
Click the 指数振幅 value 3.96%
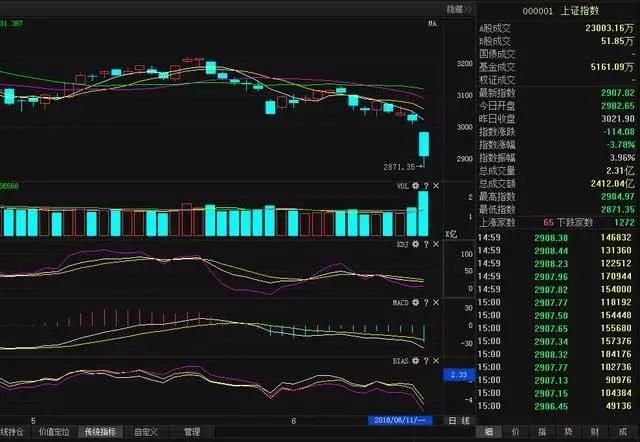622,158
